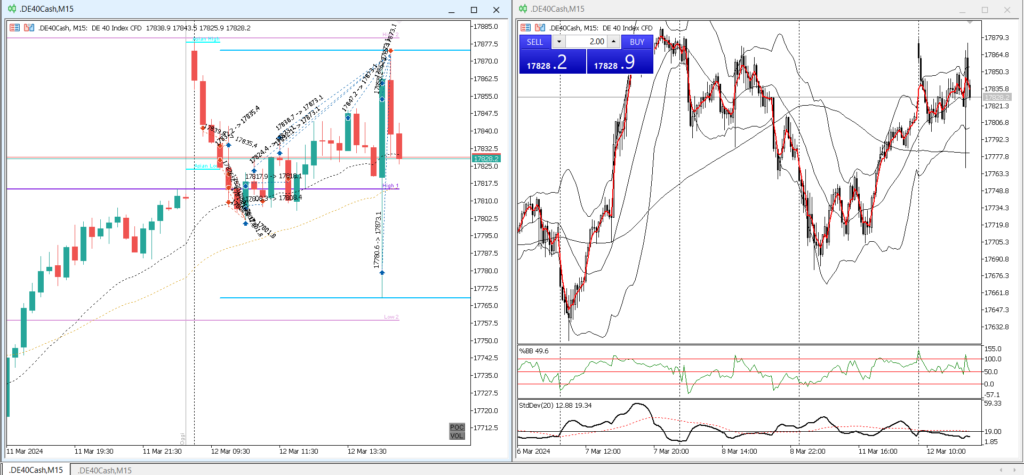The height and width of the screenshot is (475, 1024).
Task: Click the 17879.3 price label on right chart axis
Action: coord(999,37)
